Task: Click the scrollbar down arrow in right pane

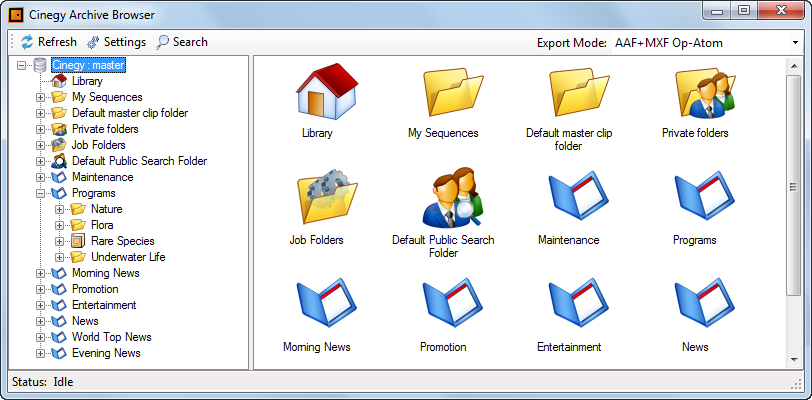Action: (x=793, y=360)
